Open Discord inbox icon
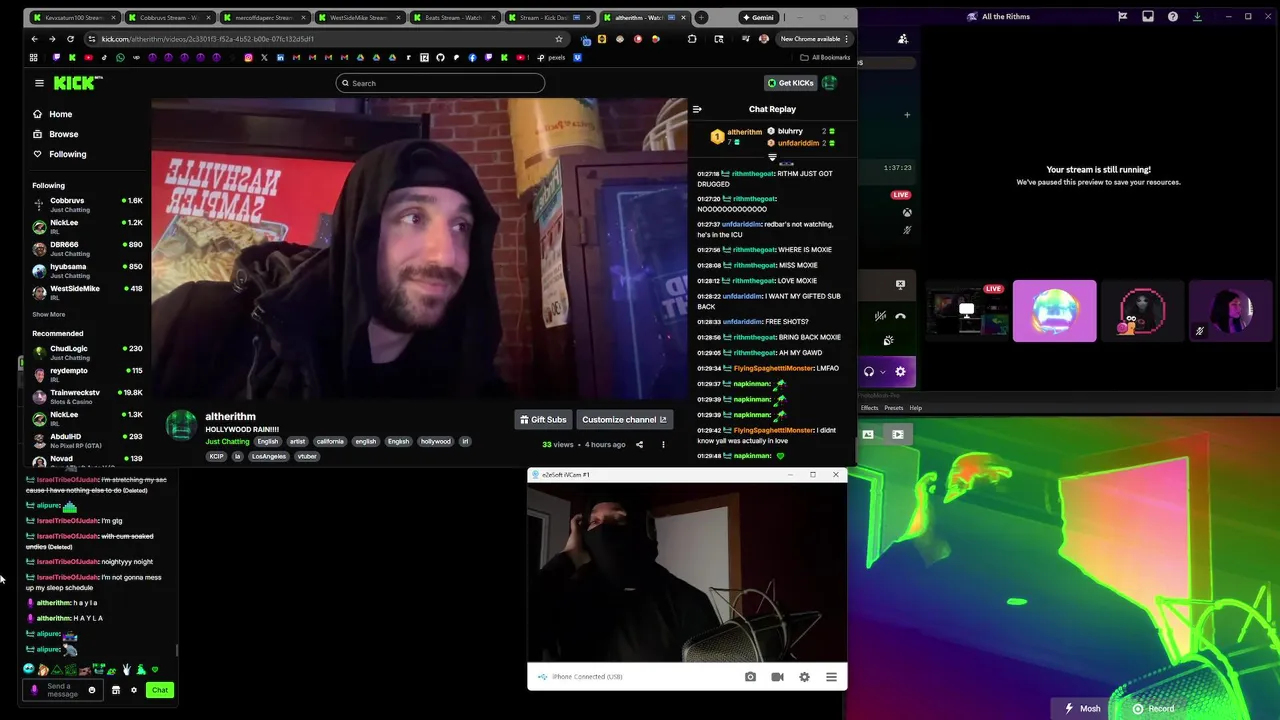Screen dimensions: 1280x720 [1148, 16]
